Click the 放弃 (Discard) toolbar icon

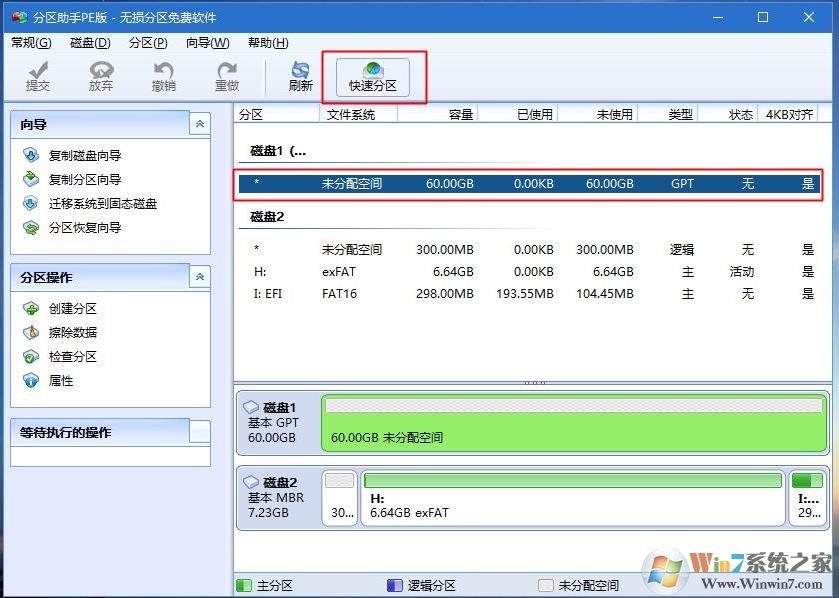point(100,75)
